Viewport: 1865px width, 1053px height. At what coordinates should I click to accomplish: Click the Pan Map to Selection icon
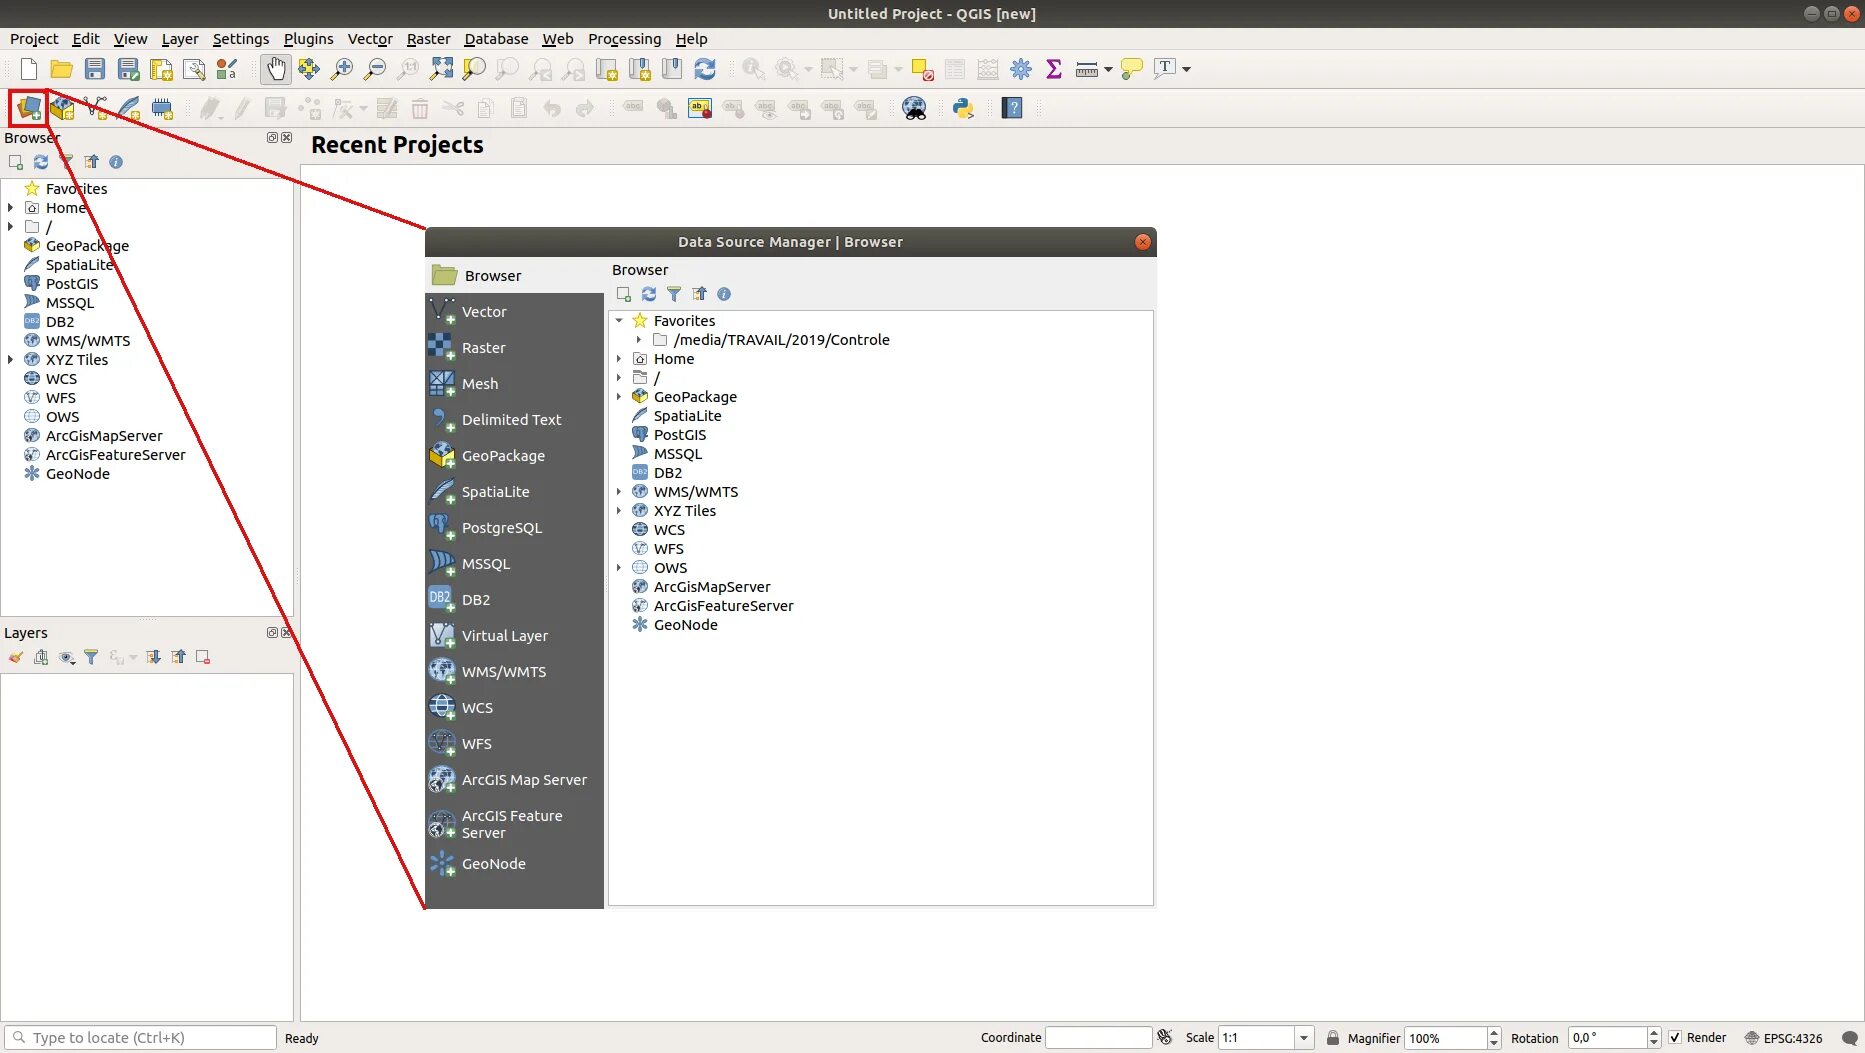click(x=309, y=69)
